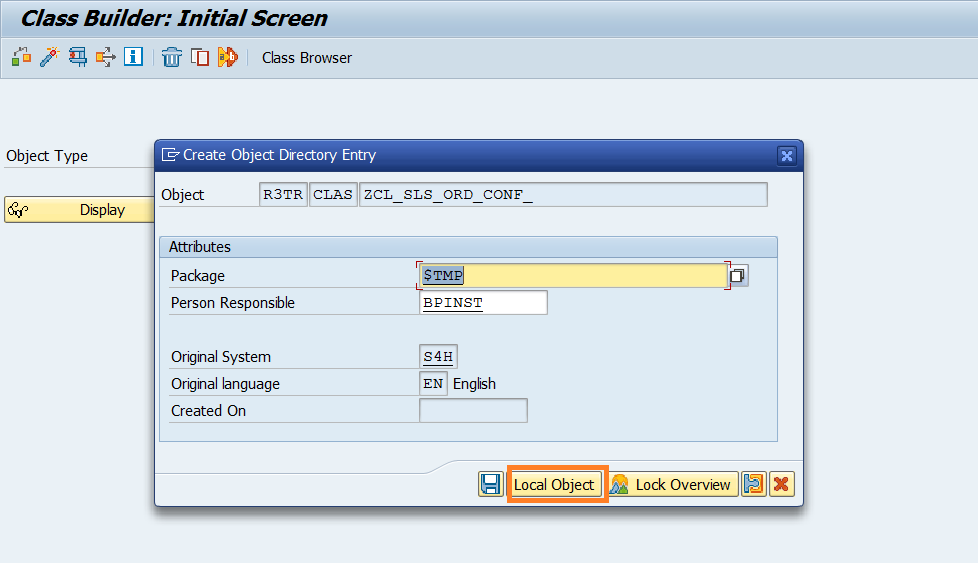
Task: Close the Create Object Directory Entry dialog
Action: click(787, 155)
